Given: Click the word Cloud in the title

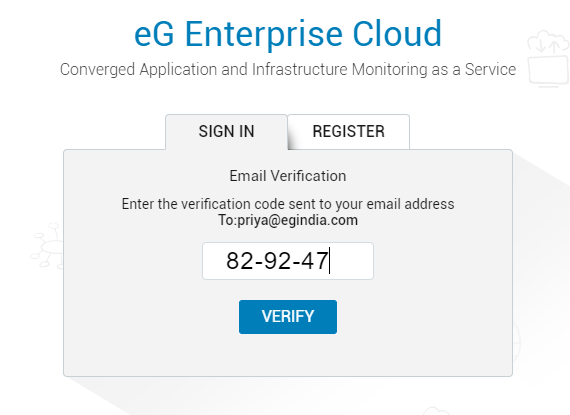Looking at the screenshot, I should [397, 34].
